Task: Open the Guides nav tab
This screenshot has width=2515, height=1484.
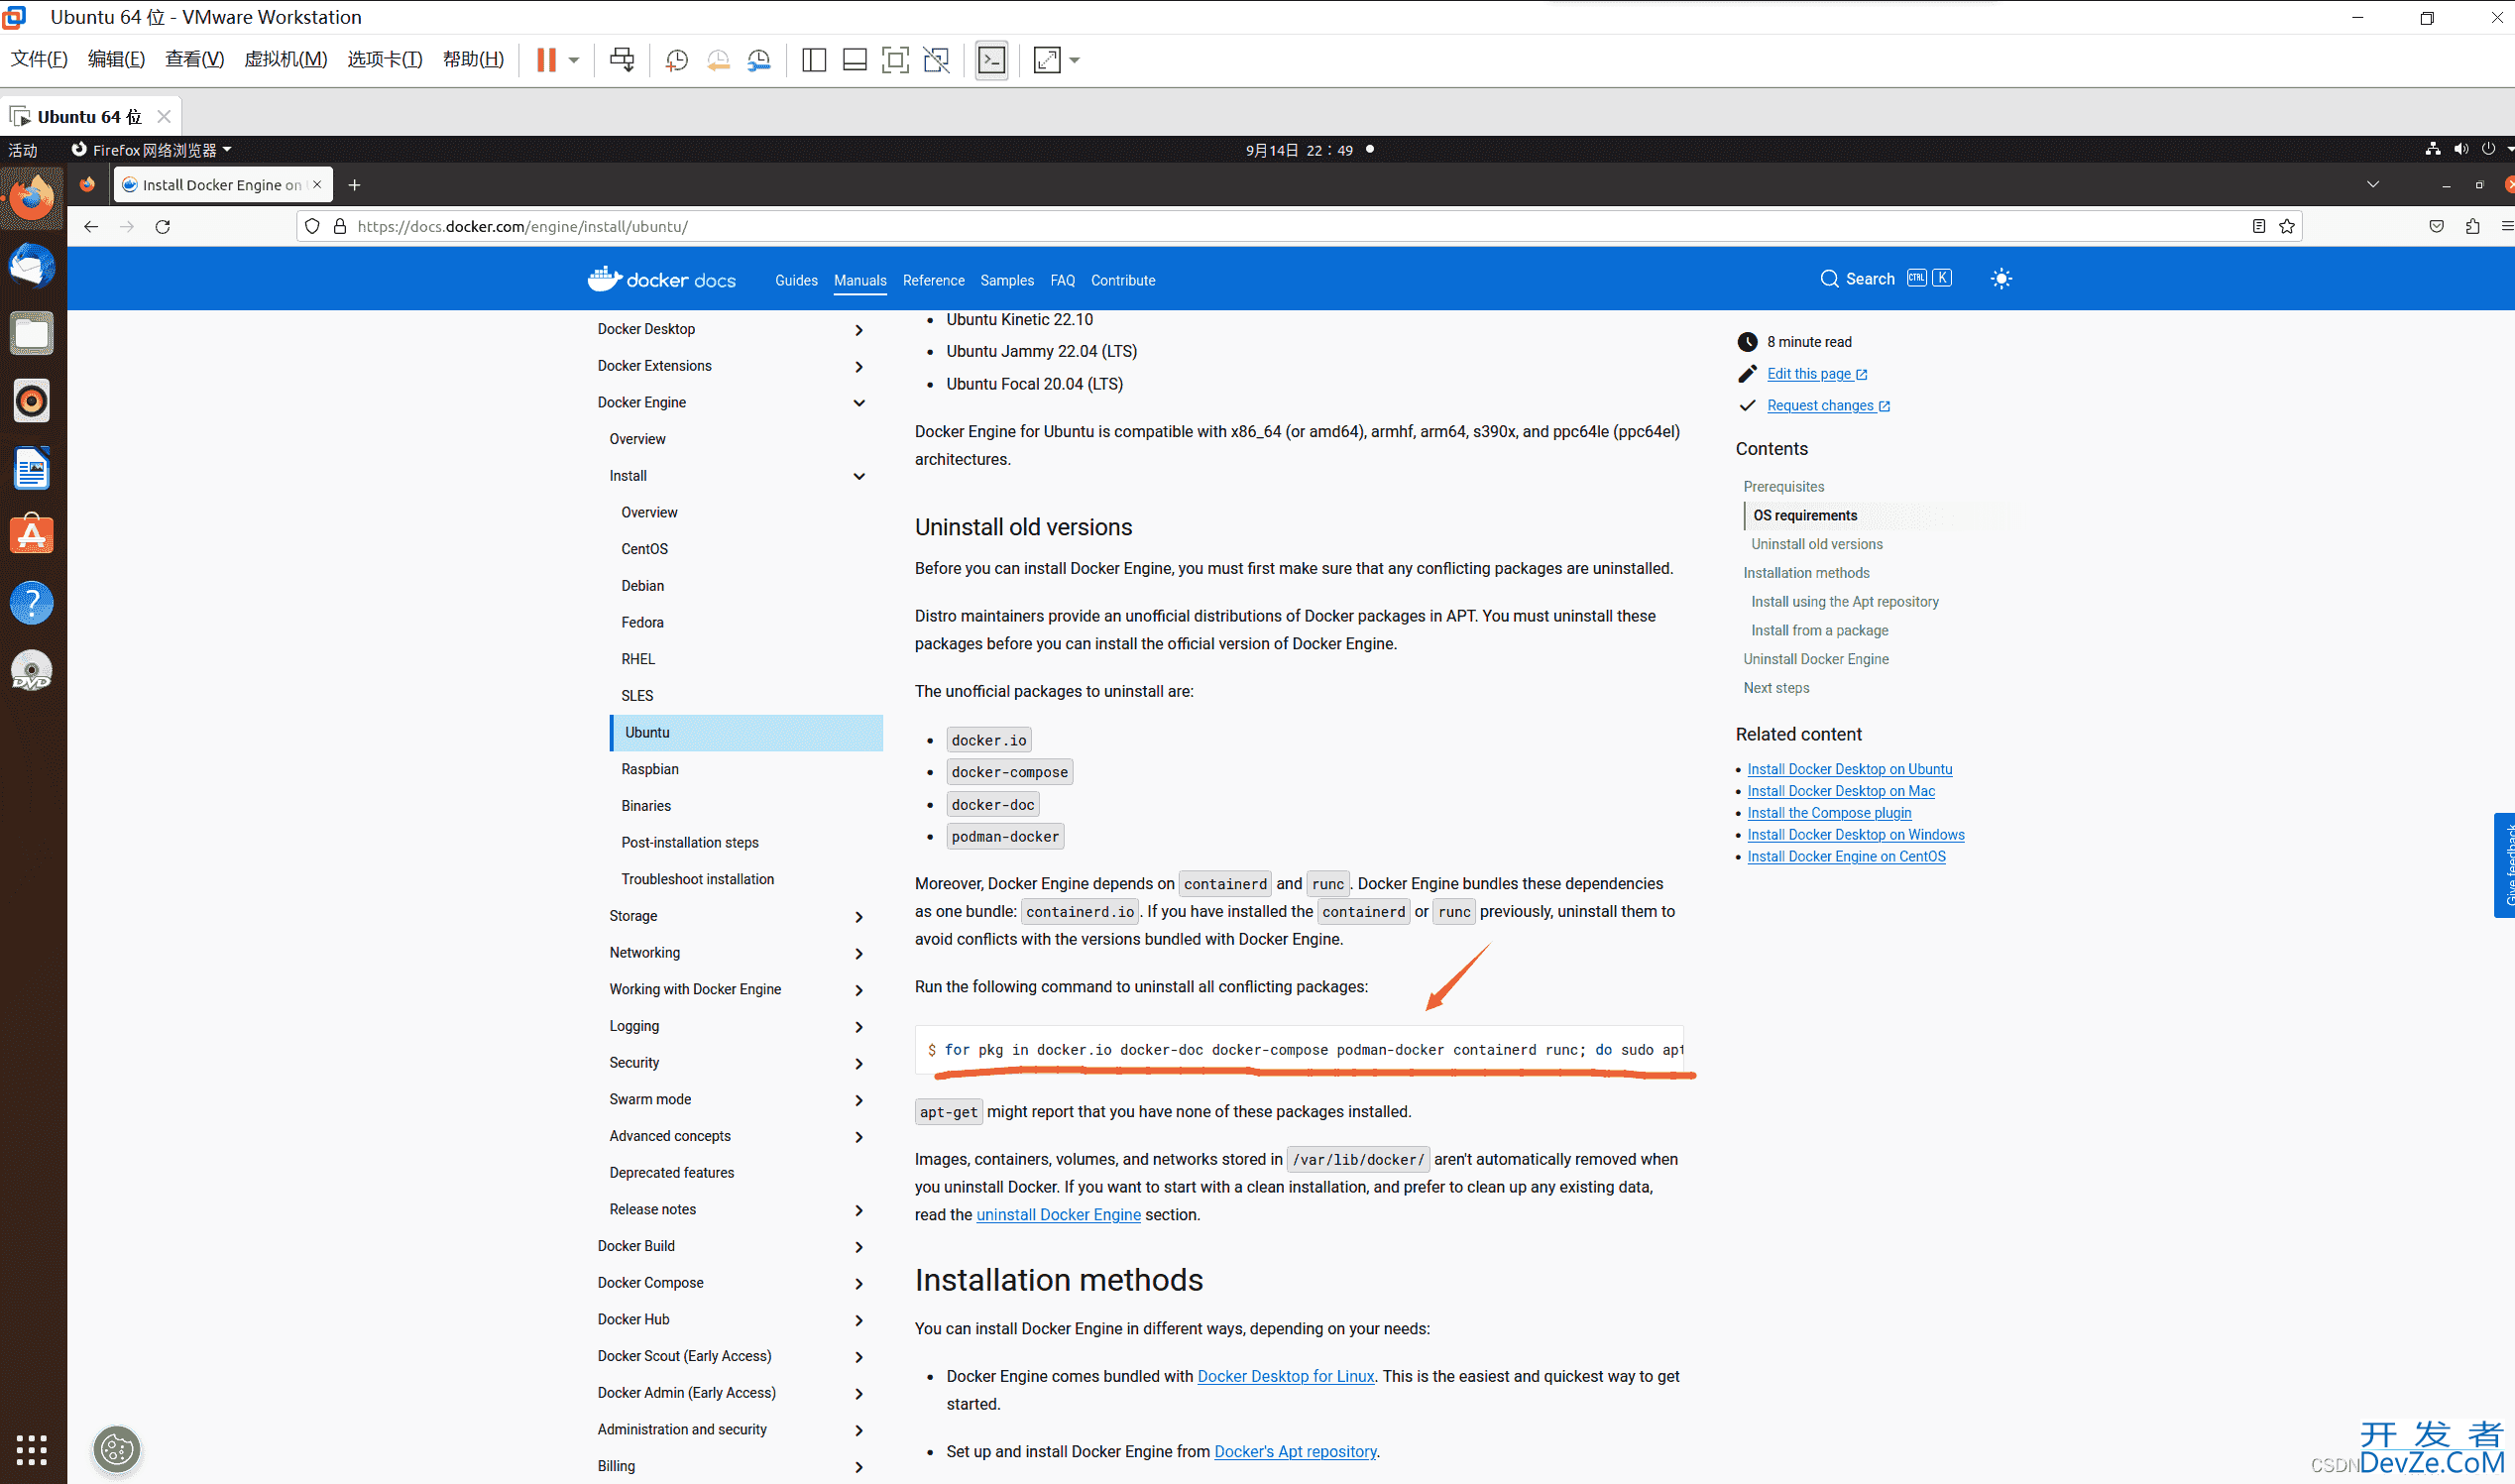Action: pyautogui.click(x=796, y=281)
